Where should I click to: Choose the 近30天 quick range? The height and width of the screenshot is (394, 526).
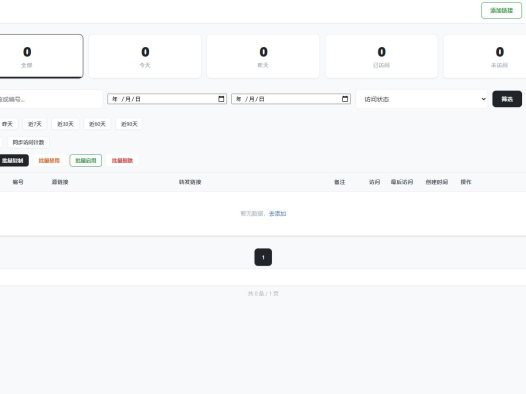point(65,124)
